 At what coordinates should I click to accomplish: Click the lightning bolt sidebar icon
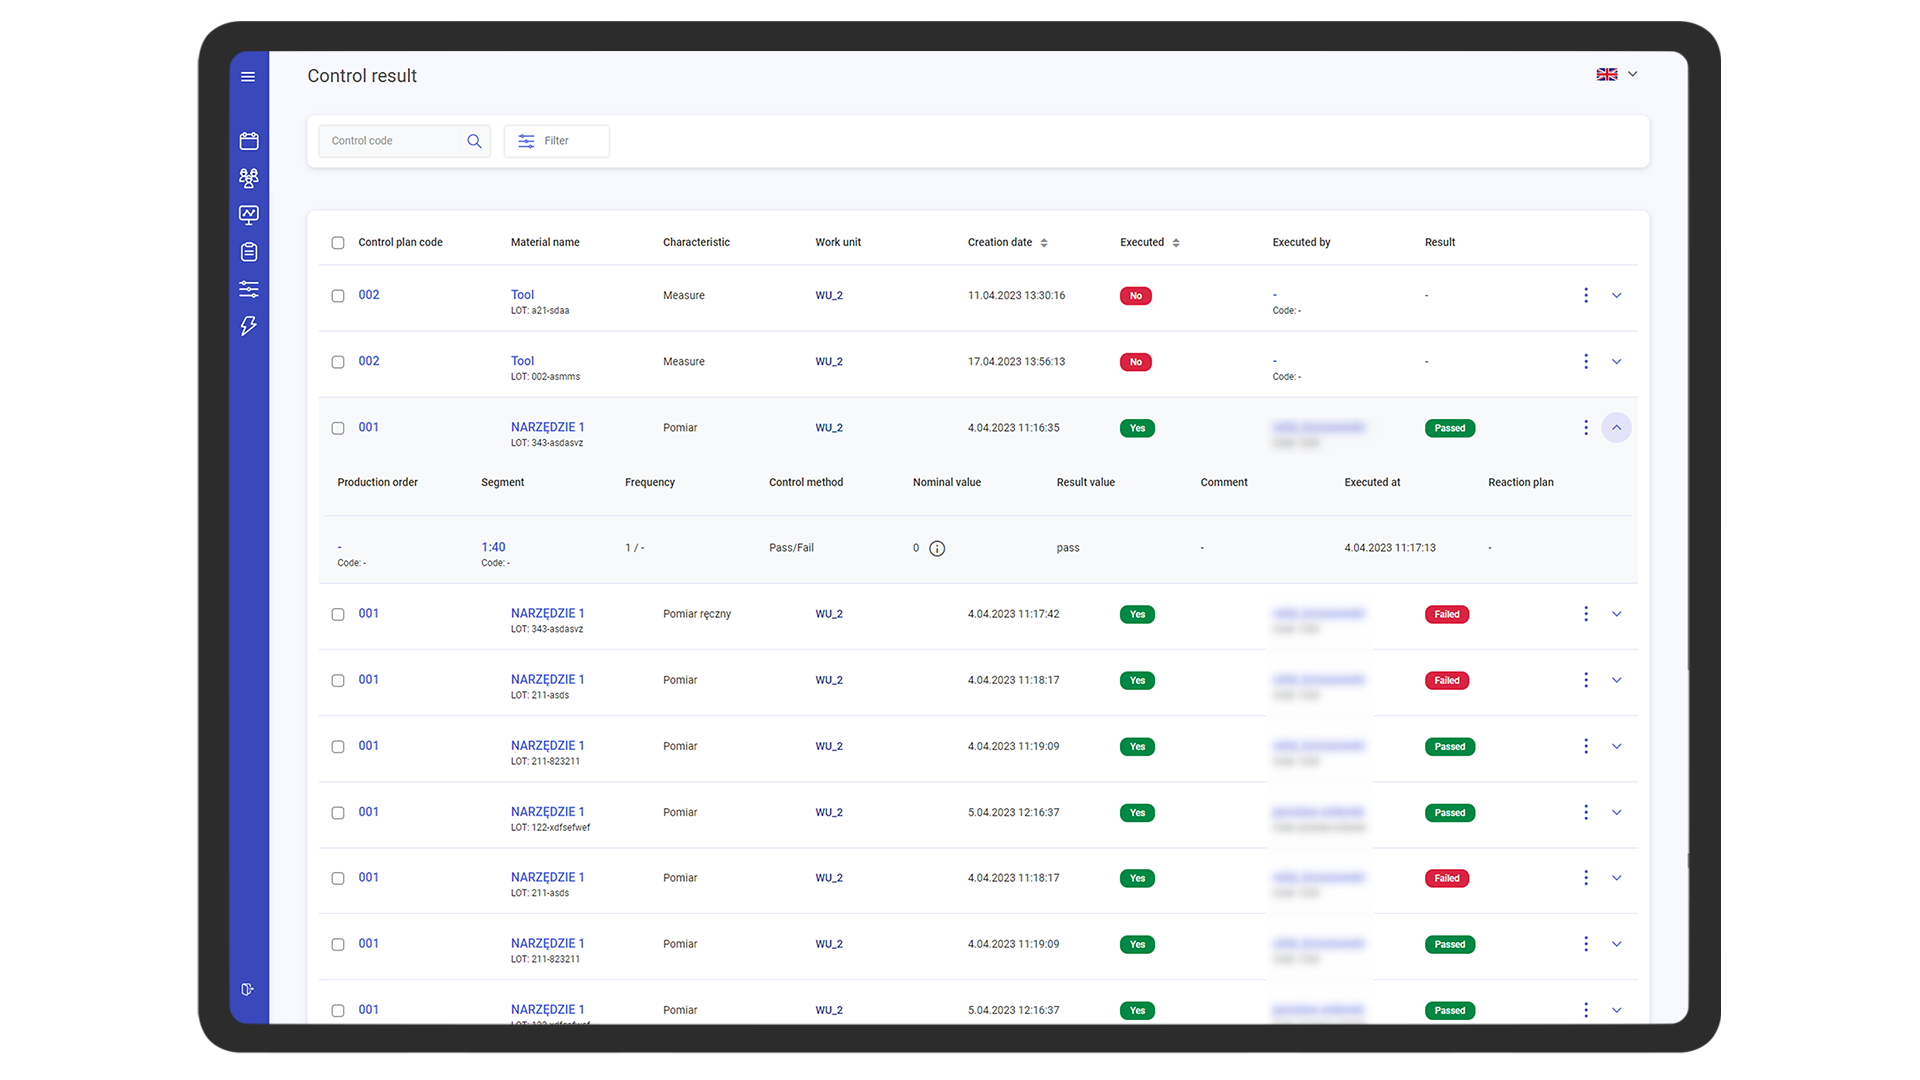coord(249,326)
